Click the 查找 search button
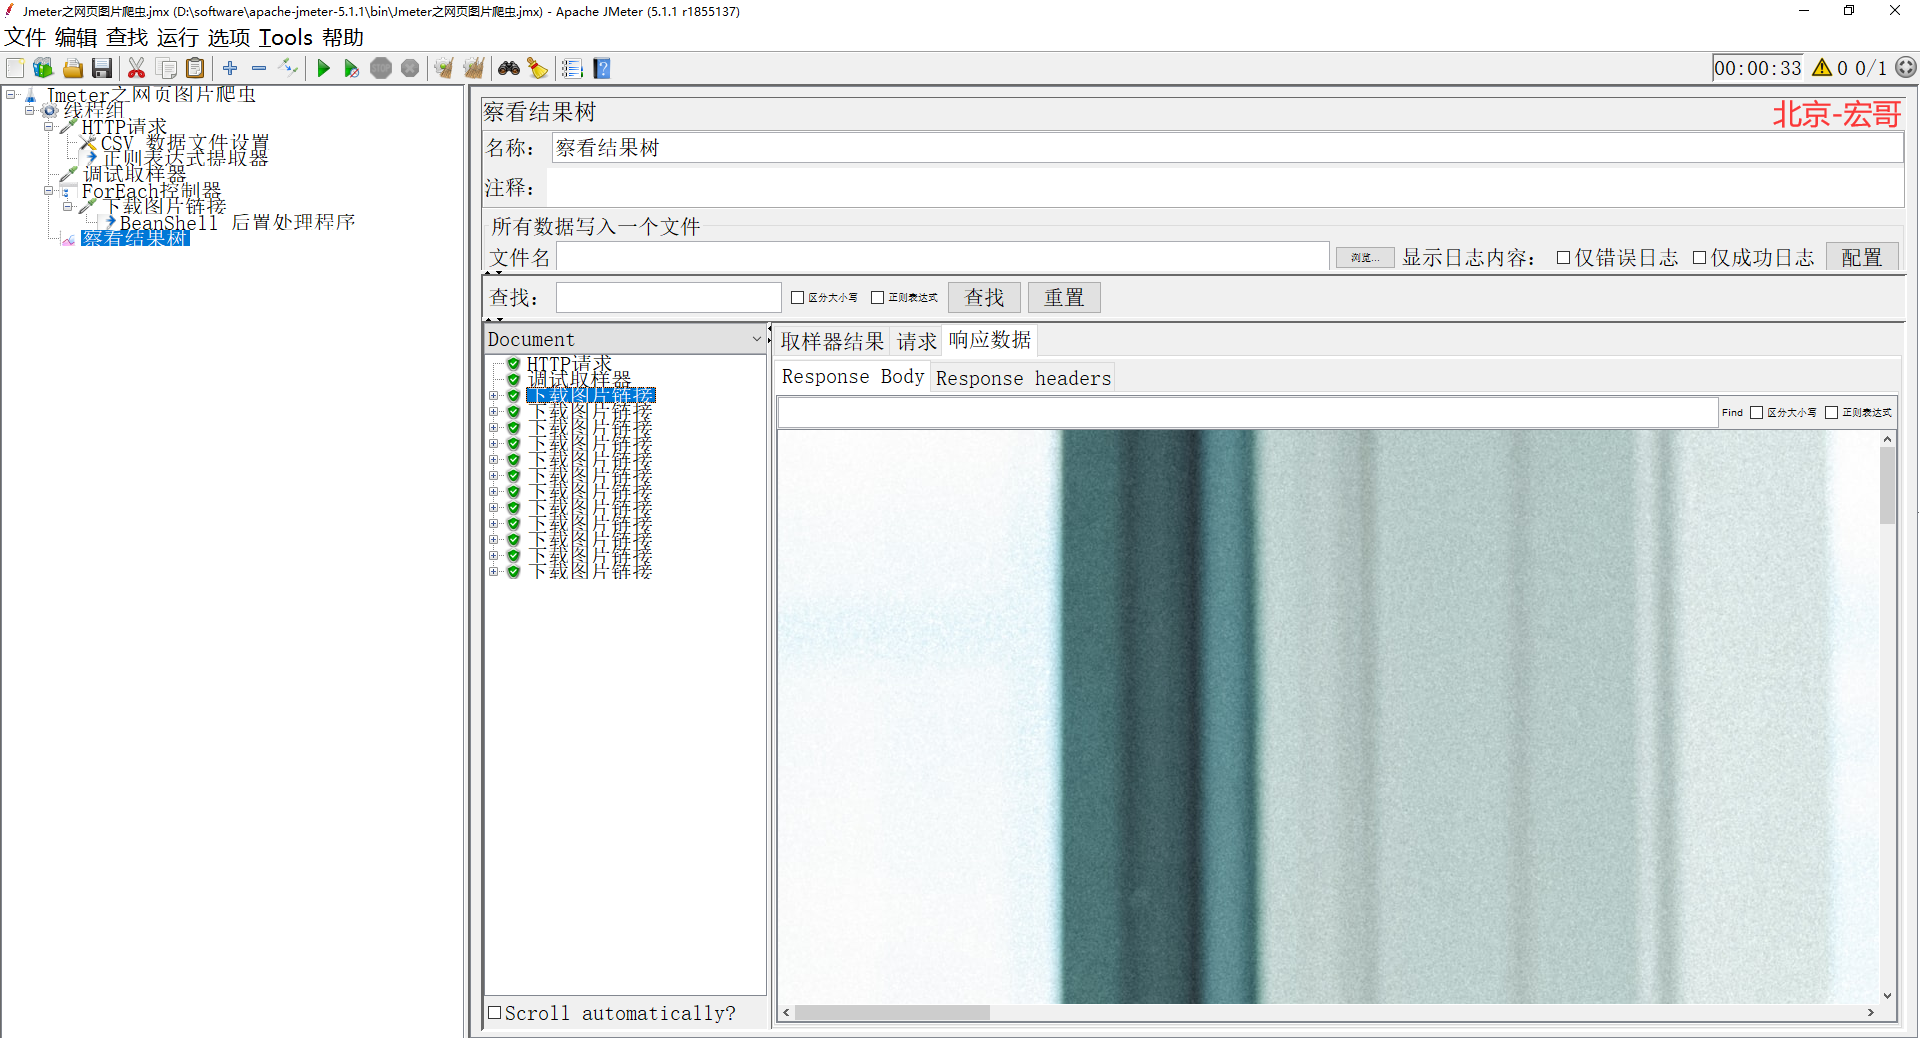 pos(984,297)
